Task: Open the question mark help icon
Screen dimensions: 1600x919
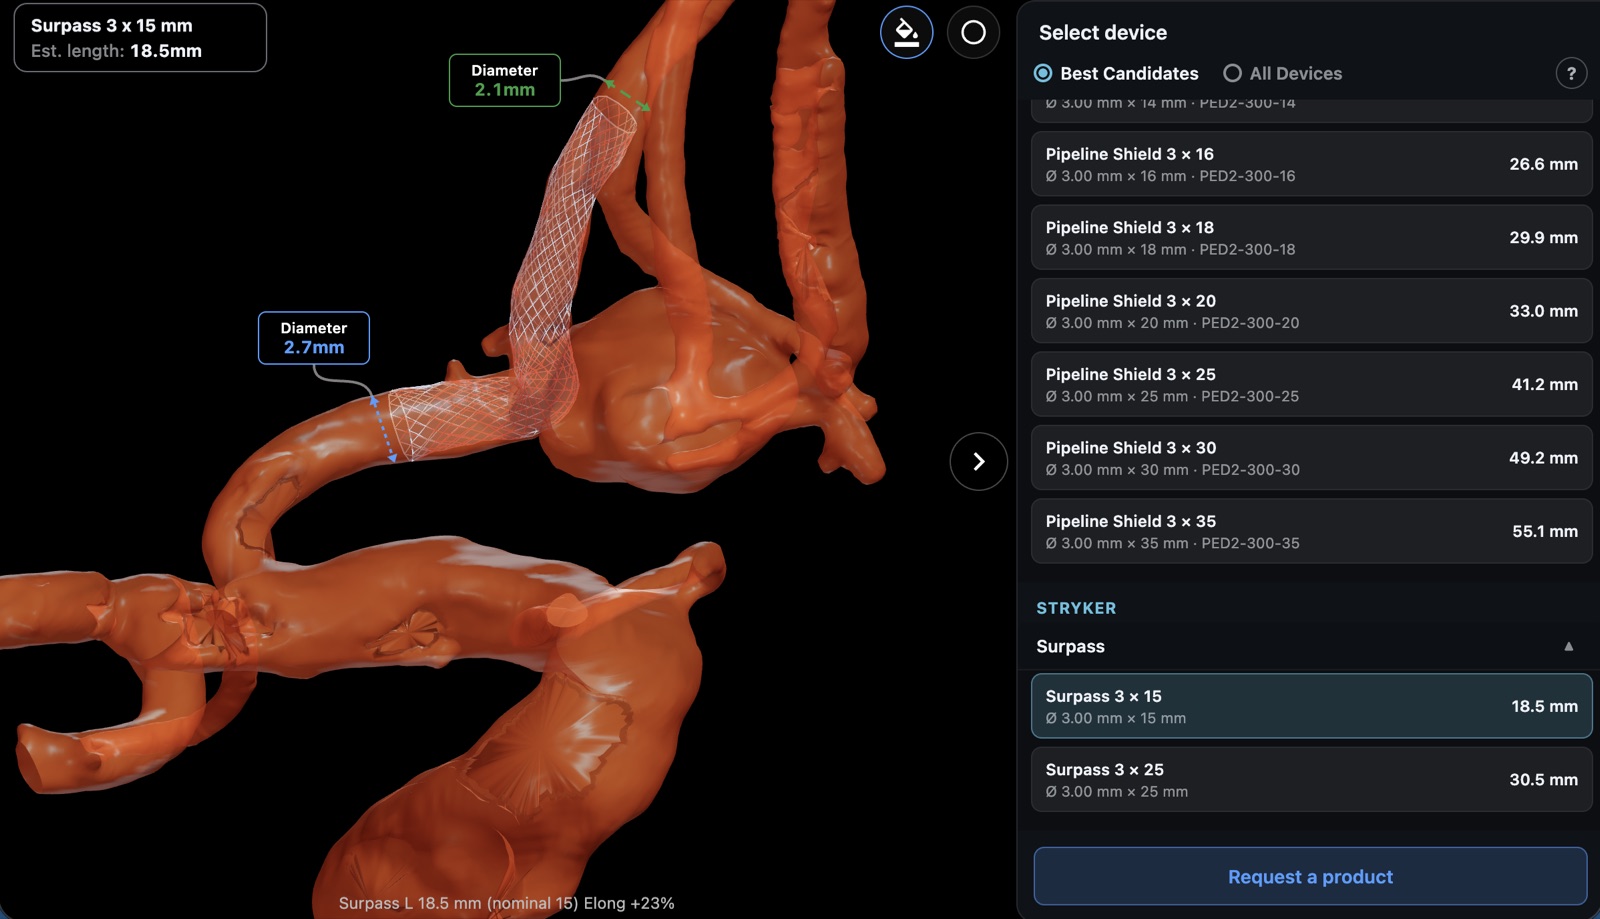Action: (1571, 73)
